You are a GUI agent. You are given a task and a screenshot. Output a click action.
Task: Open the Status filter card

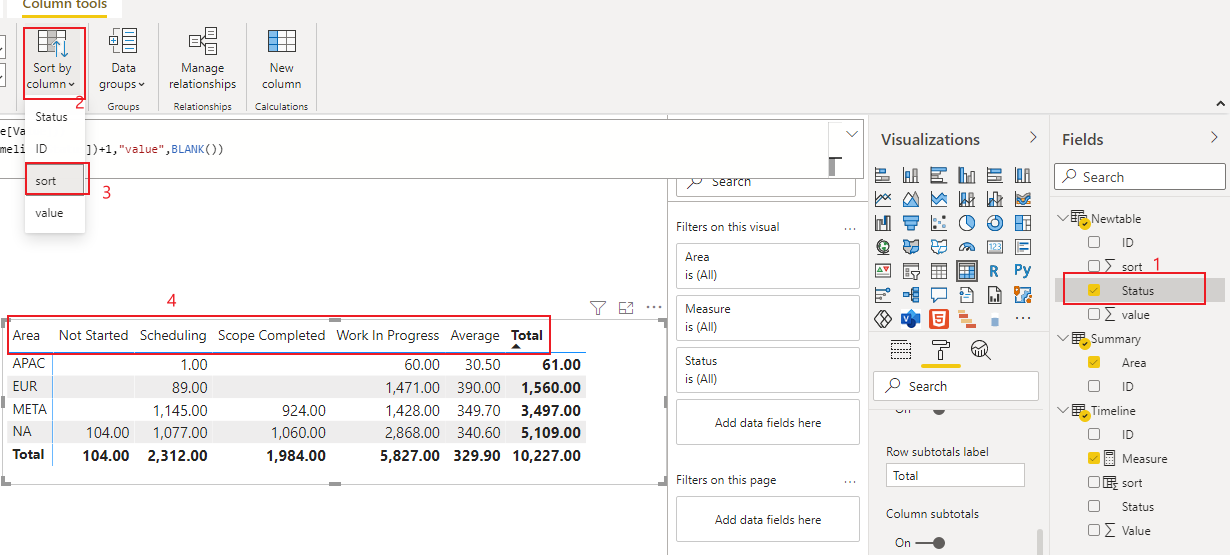tap(768, 370)
